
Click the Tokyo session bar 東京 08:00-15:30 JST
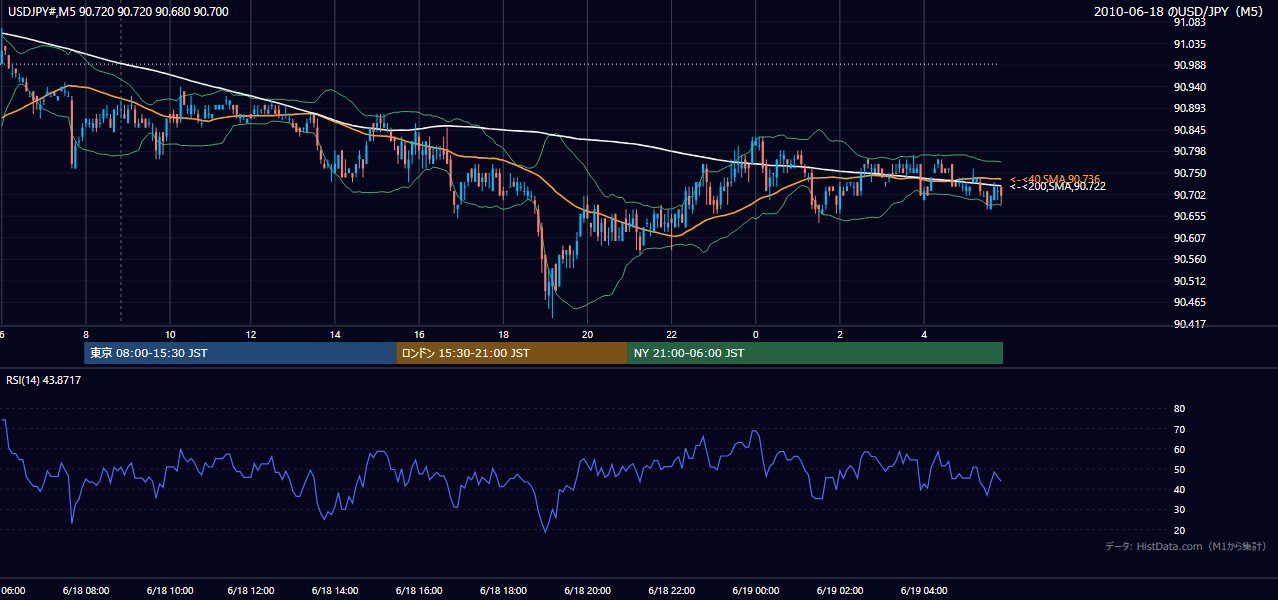[240, 353]
